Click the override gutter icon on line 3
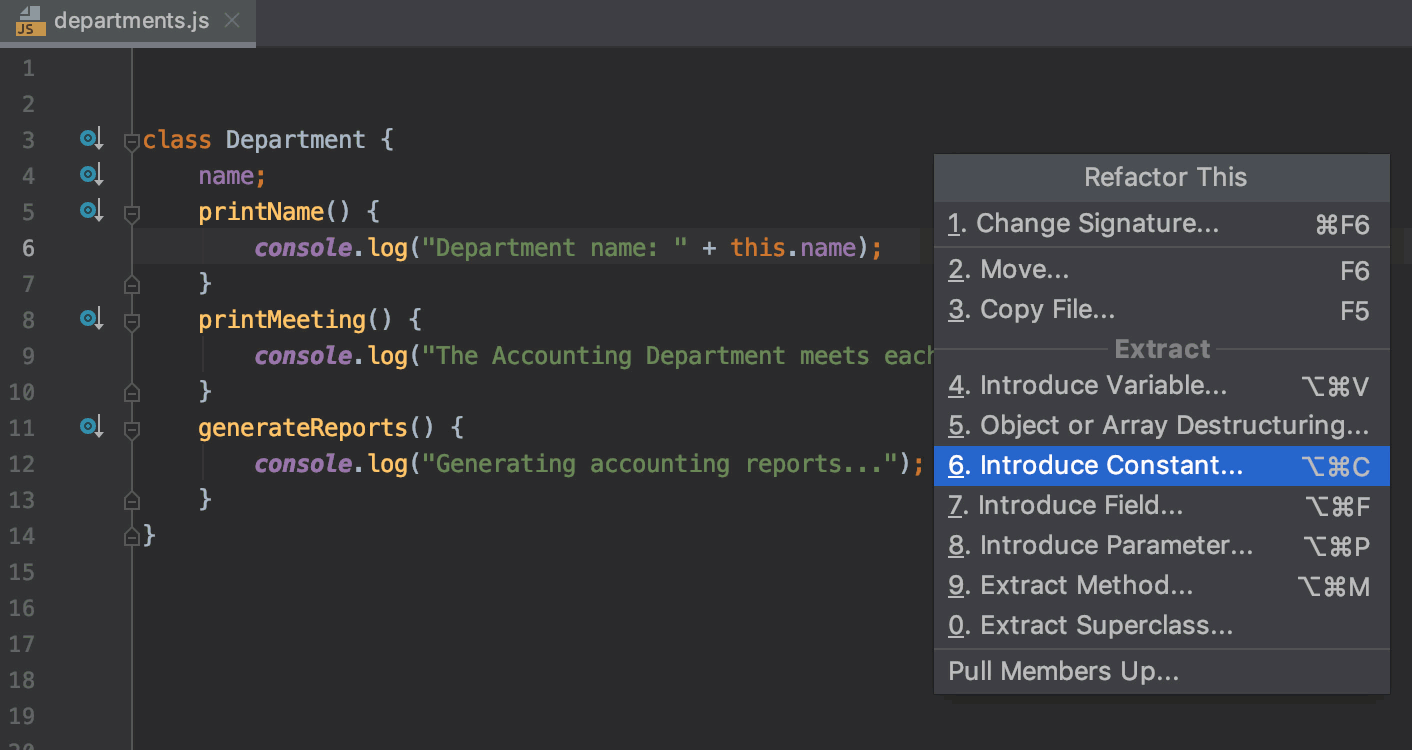Image resolution: width=1412 pixels, height=750 pixels. [x=91, y=140]
